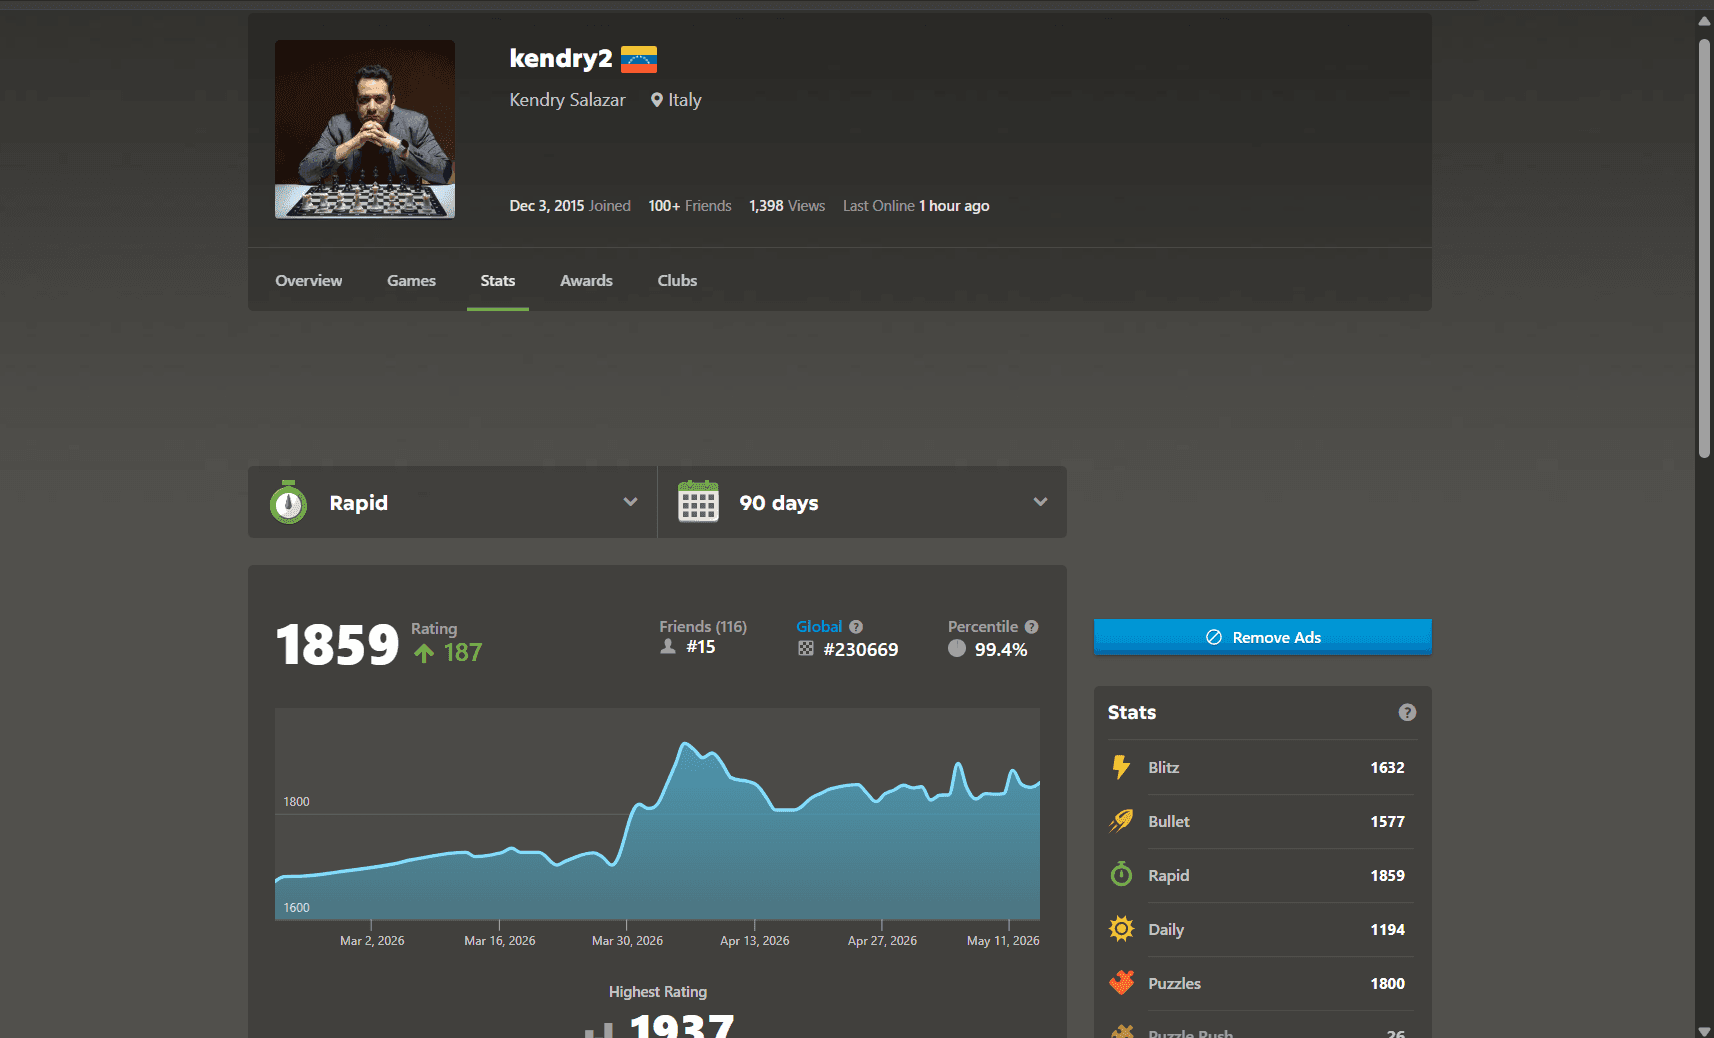
Task: Click the chessboard icon beside #230669
Action: click(x=806, y=649)
